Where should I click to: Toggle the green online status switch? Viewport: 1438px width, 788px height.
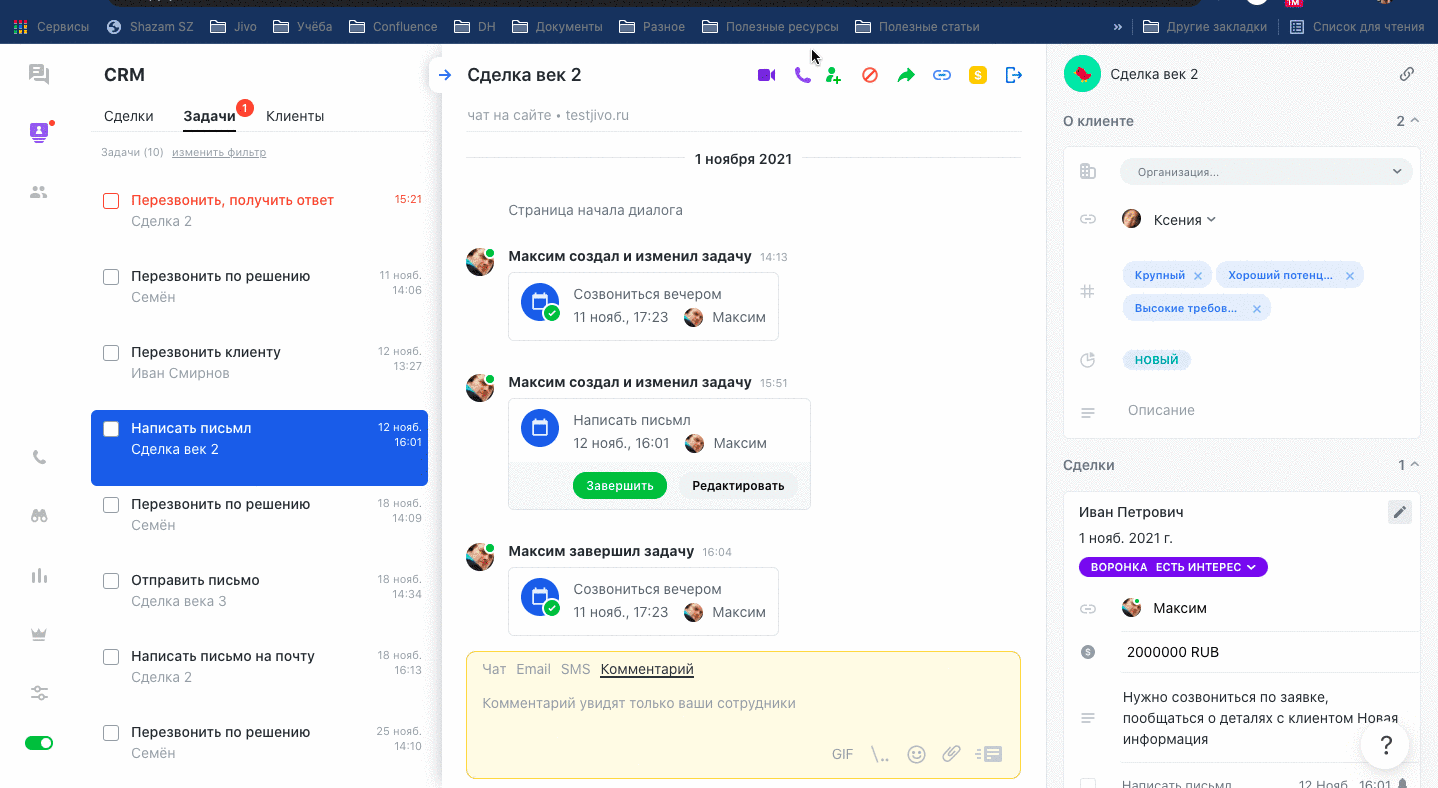click(39, 743)
